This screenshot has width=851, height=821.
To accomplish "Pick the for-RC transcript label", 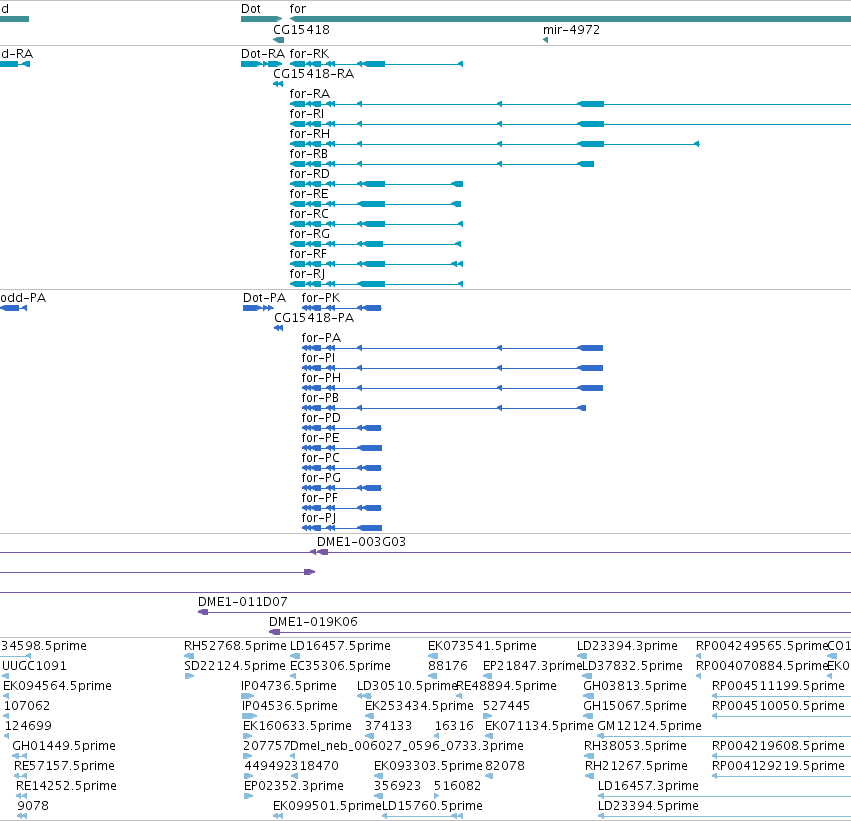I will (x=309, y=214).
